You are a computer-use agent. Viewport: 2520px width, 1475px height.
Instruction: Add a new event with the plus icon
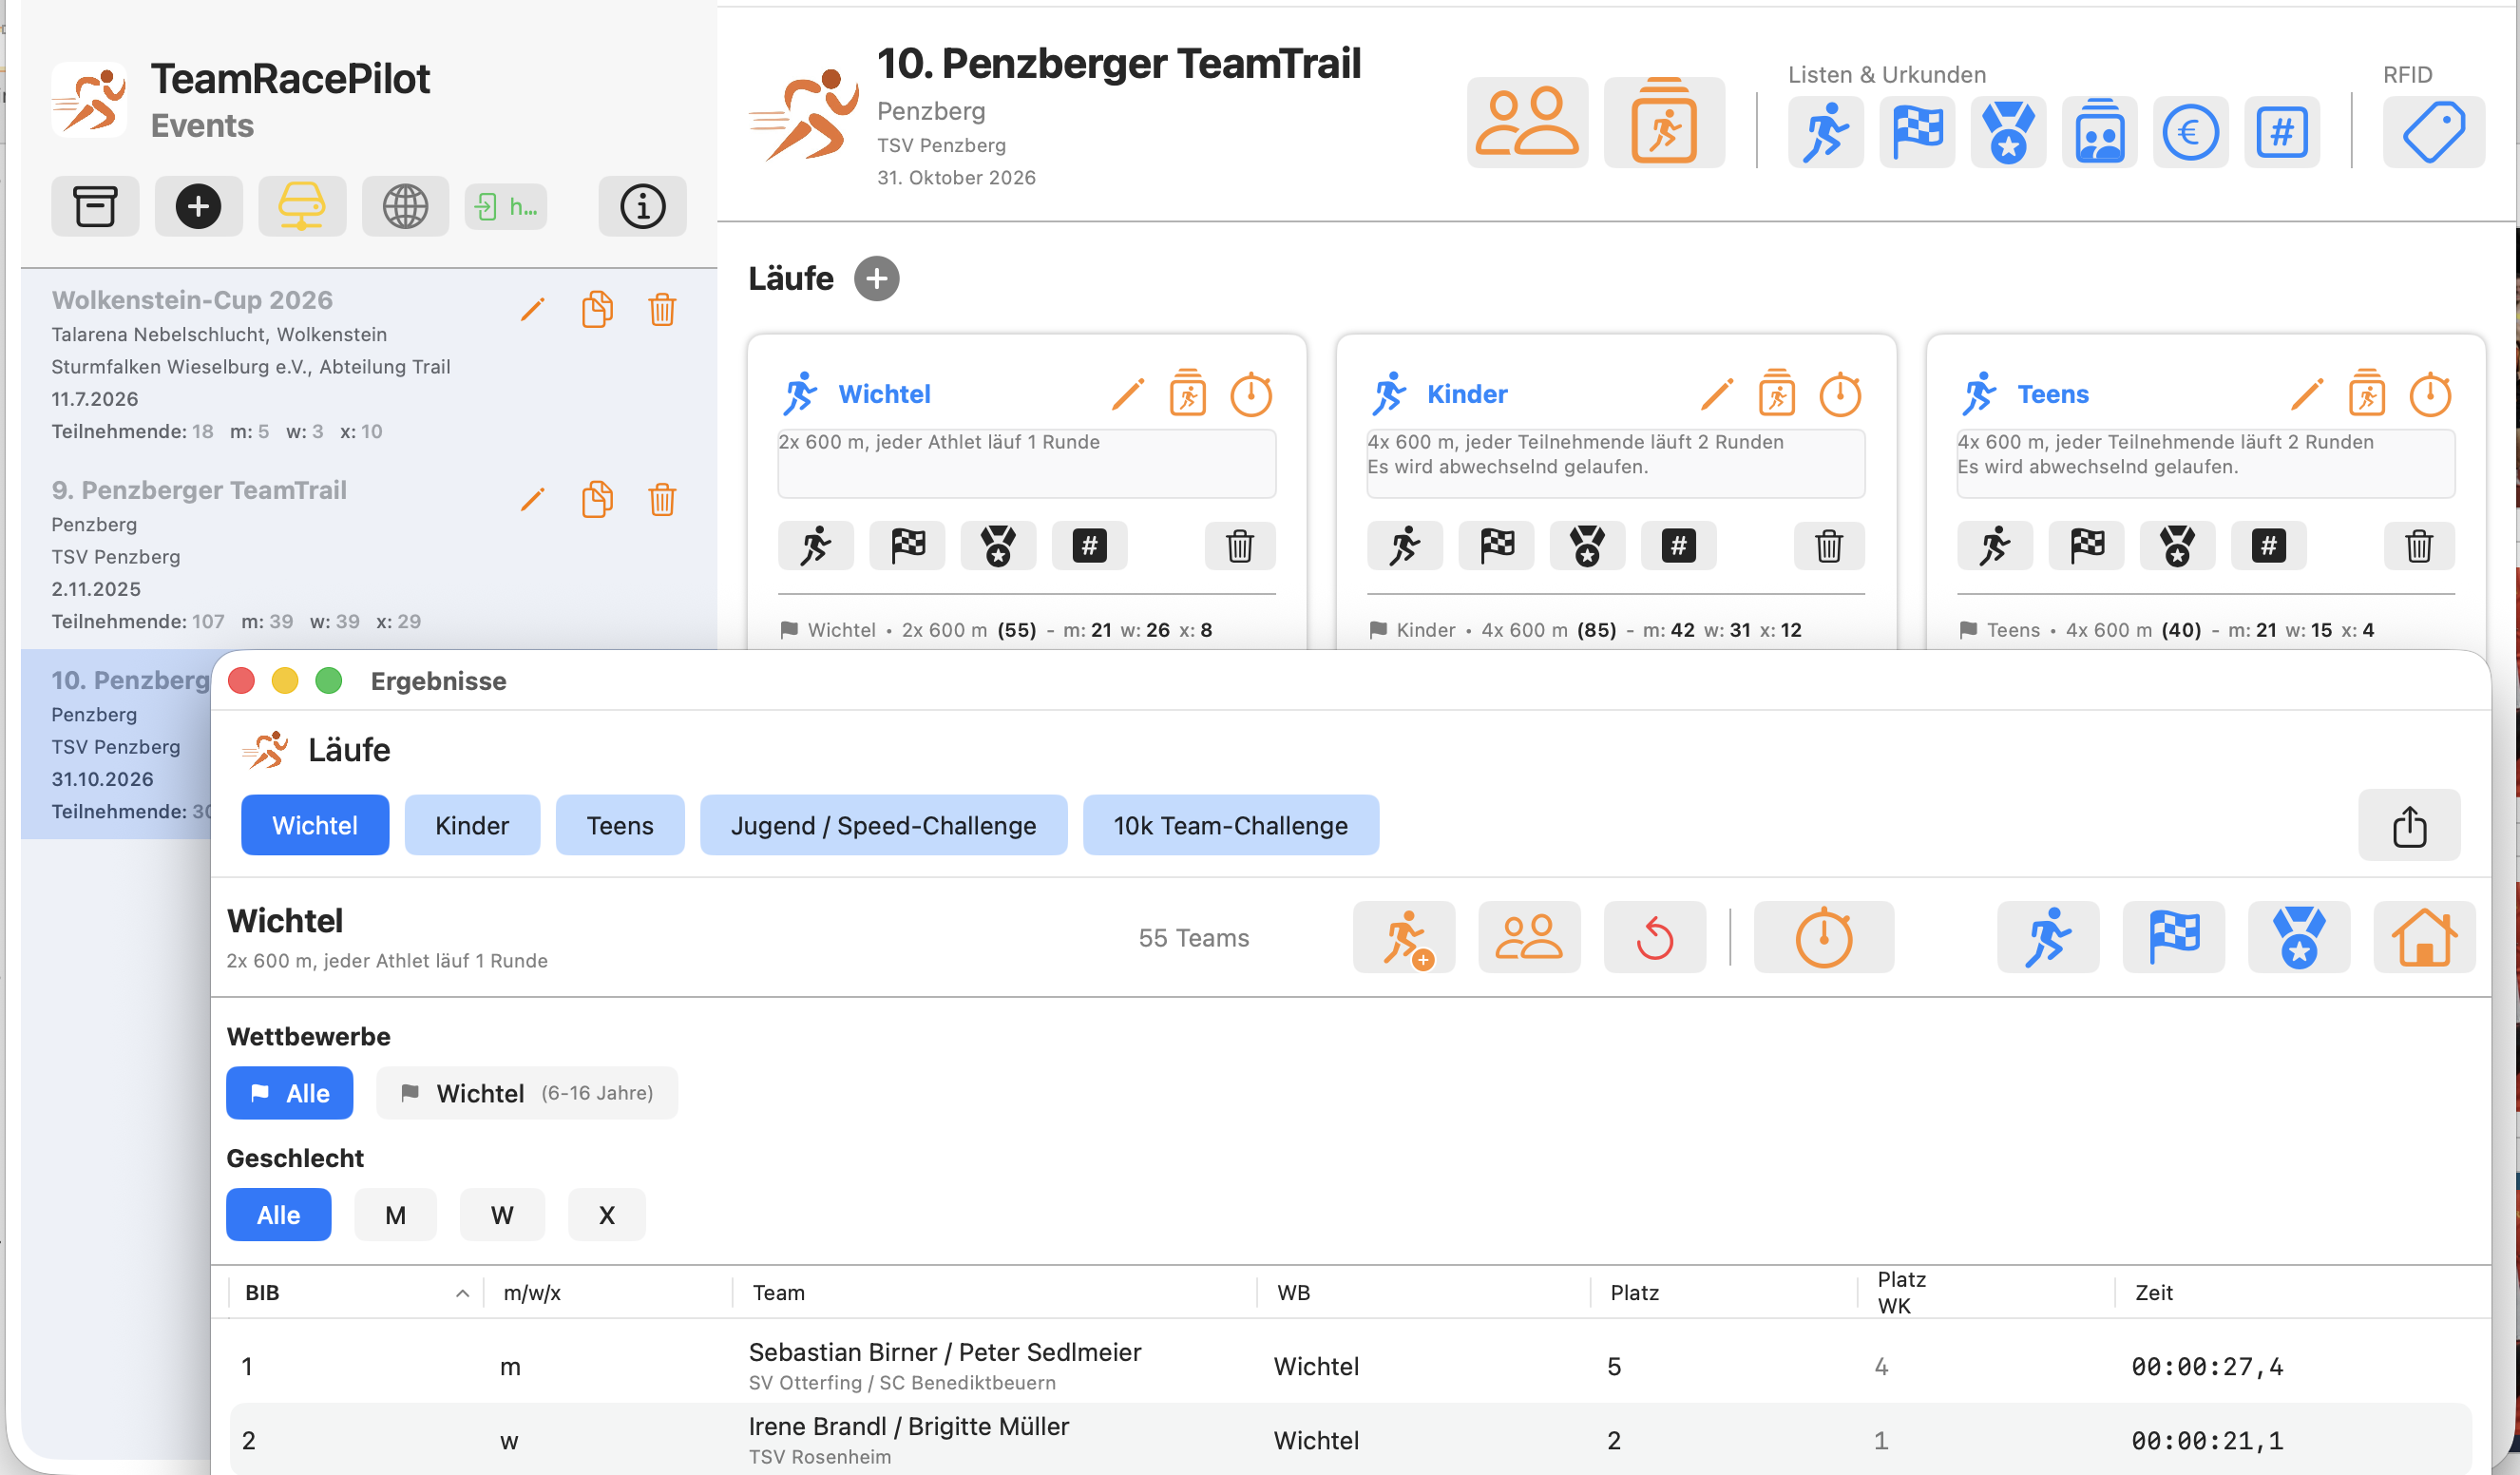pos(198,206)
